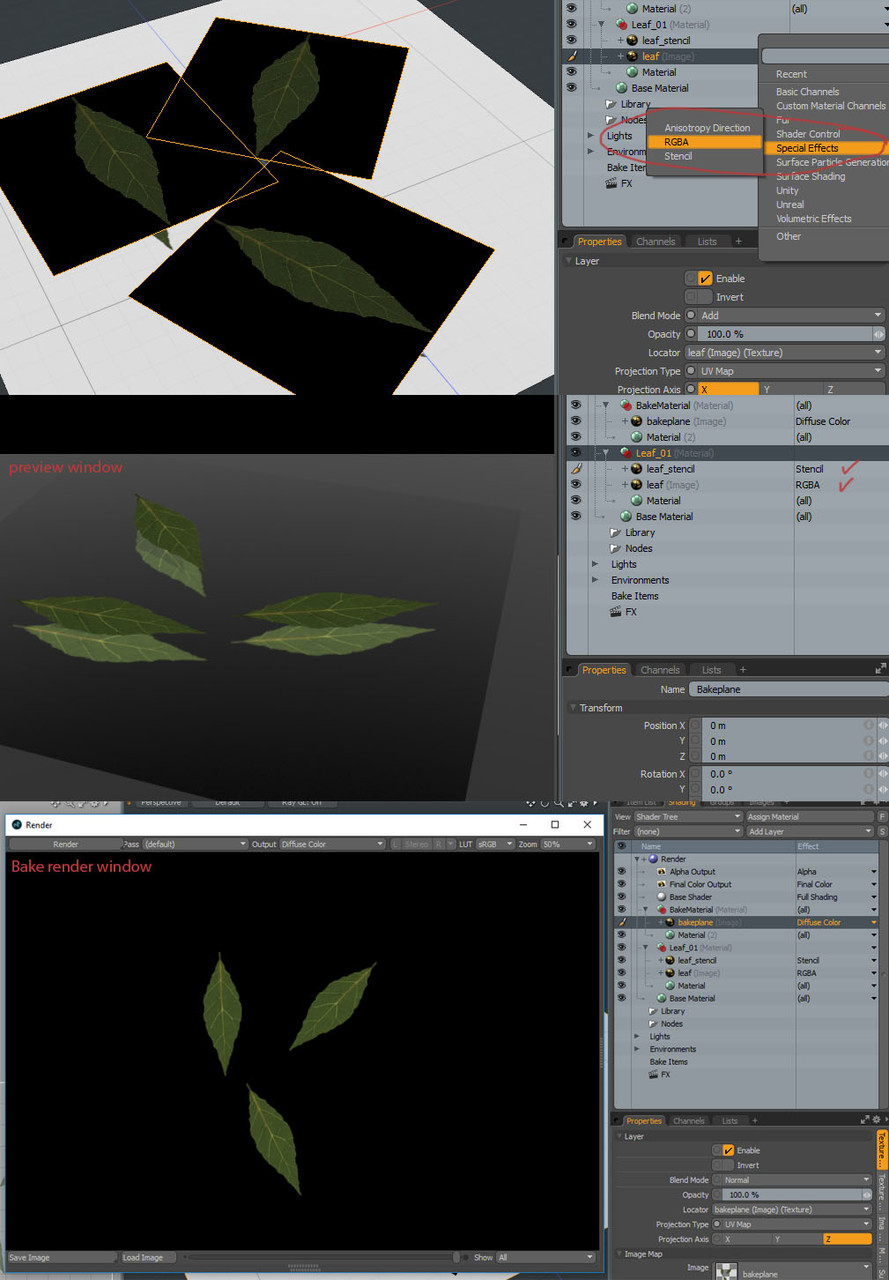Select Stencil in the effects submenu
The image size is (889, 1280).
pos(677,156)
